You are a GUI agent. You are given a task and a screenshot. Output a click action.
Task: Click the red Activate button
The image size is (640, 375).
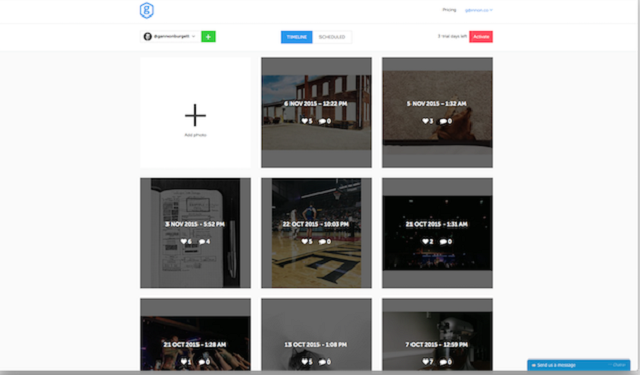pyautogui.click(x=481, y=37)
